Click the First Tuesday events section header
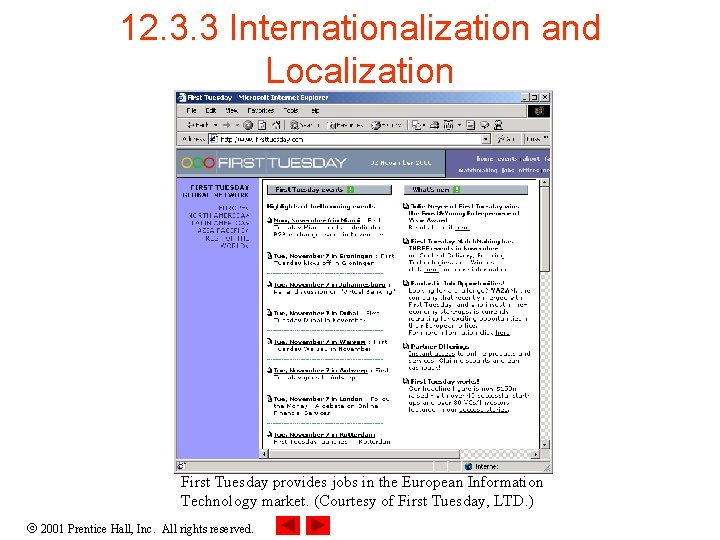Viewport: 720px width, 540px height. (329, 189)
